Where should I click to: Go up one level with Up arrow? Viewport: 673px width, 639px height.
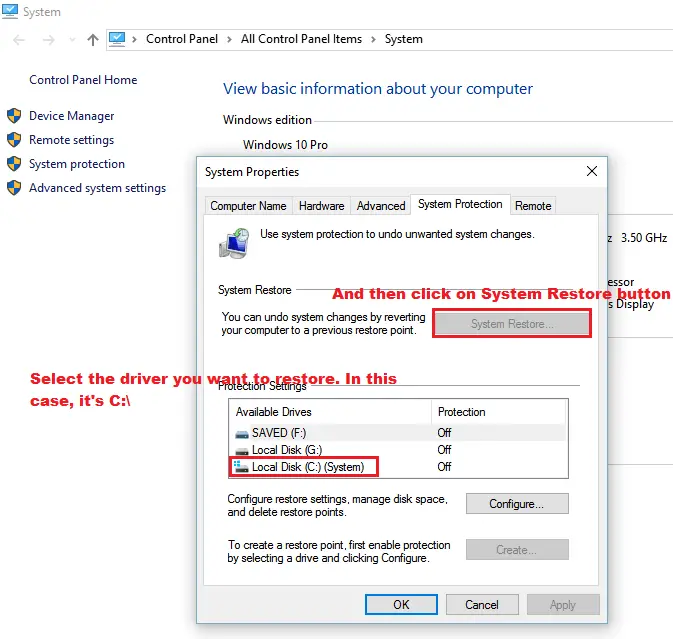pos(93,40)
